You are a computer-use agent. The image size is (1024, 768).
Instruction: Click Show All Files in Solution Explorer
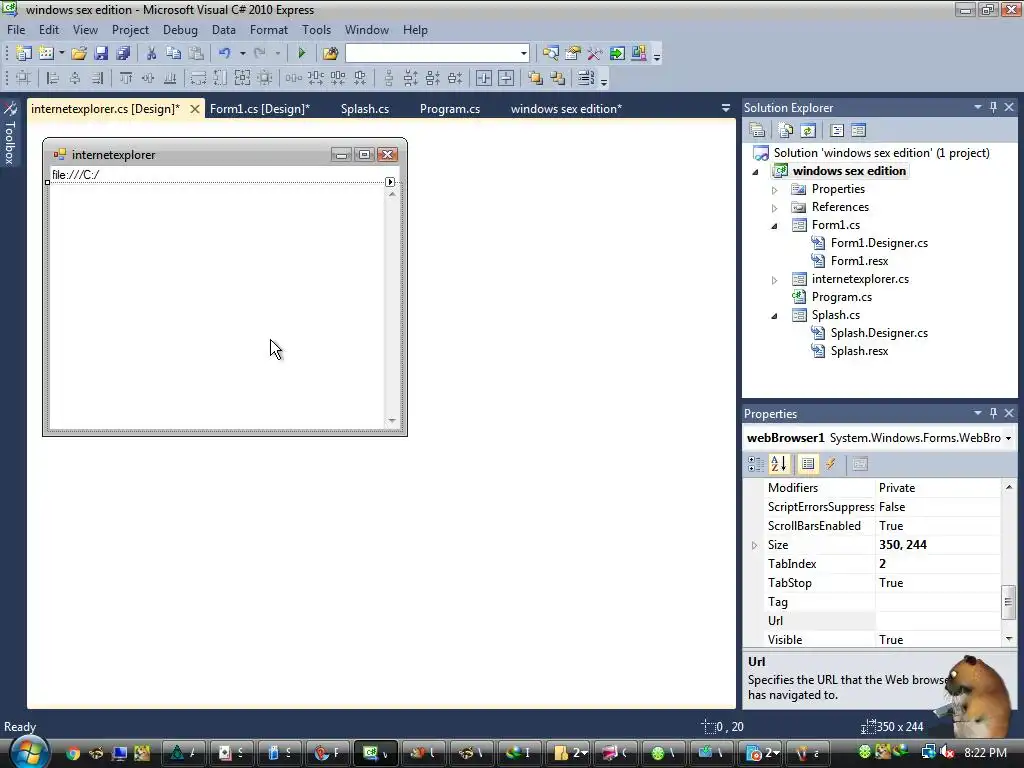(x=786, y=131)
